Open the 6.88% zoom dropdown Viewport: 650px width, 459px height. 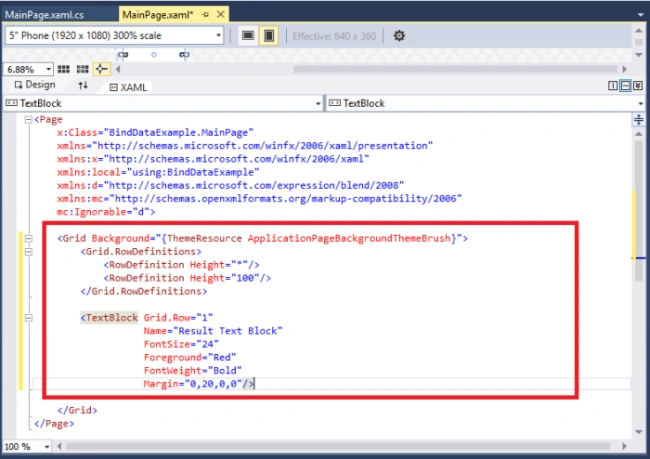(x=29, y=69)
